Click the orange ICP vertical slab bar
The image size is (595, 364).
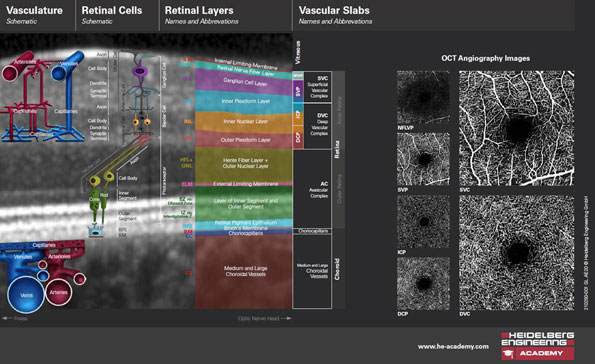[x=298, y=114]
